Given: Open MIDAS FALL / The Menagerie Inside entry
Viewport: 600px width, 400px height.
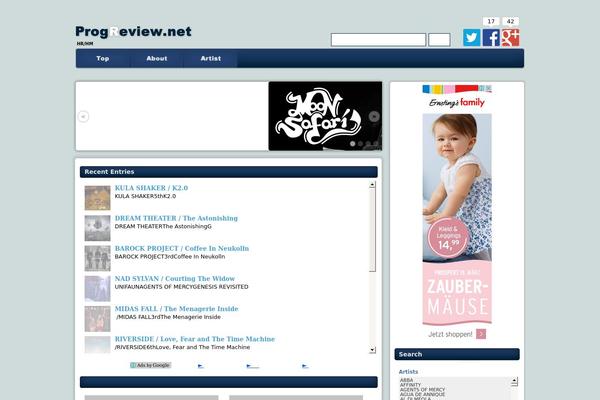Looking at the screenshot, I should pyautogui.click(x=176, y=309).
